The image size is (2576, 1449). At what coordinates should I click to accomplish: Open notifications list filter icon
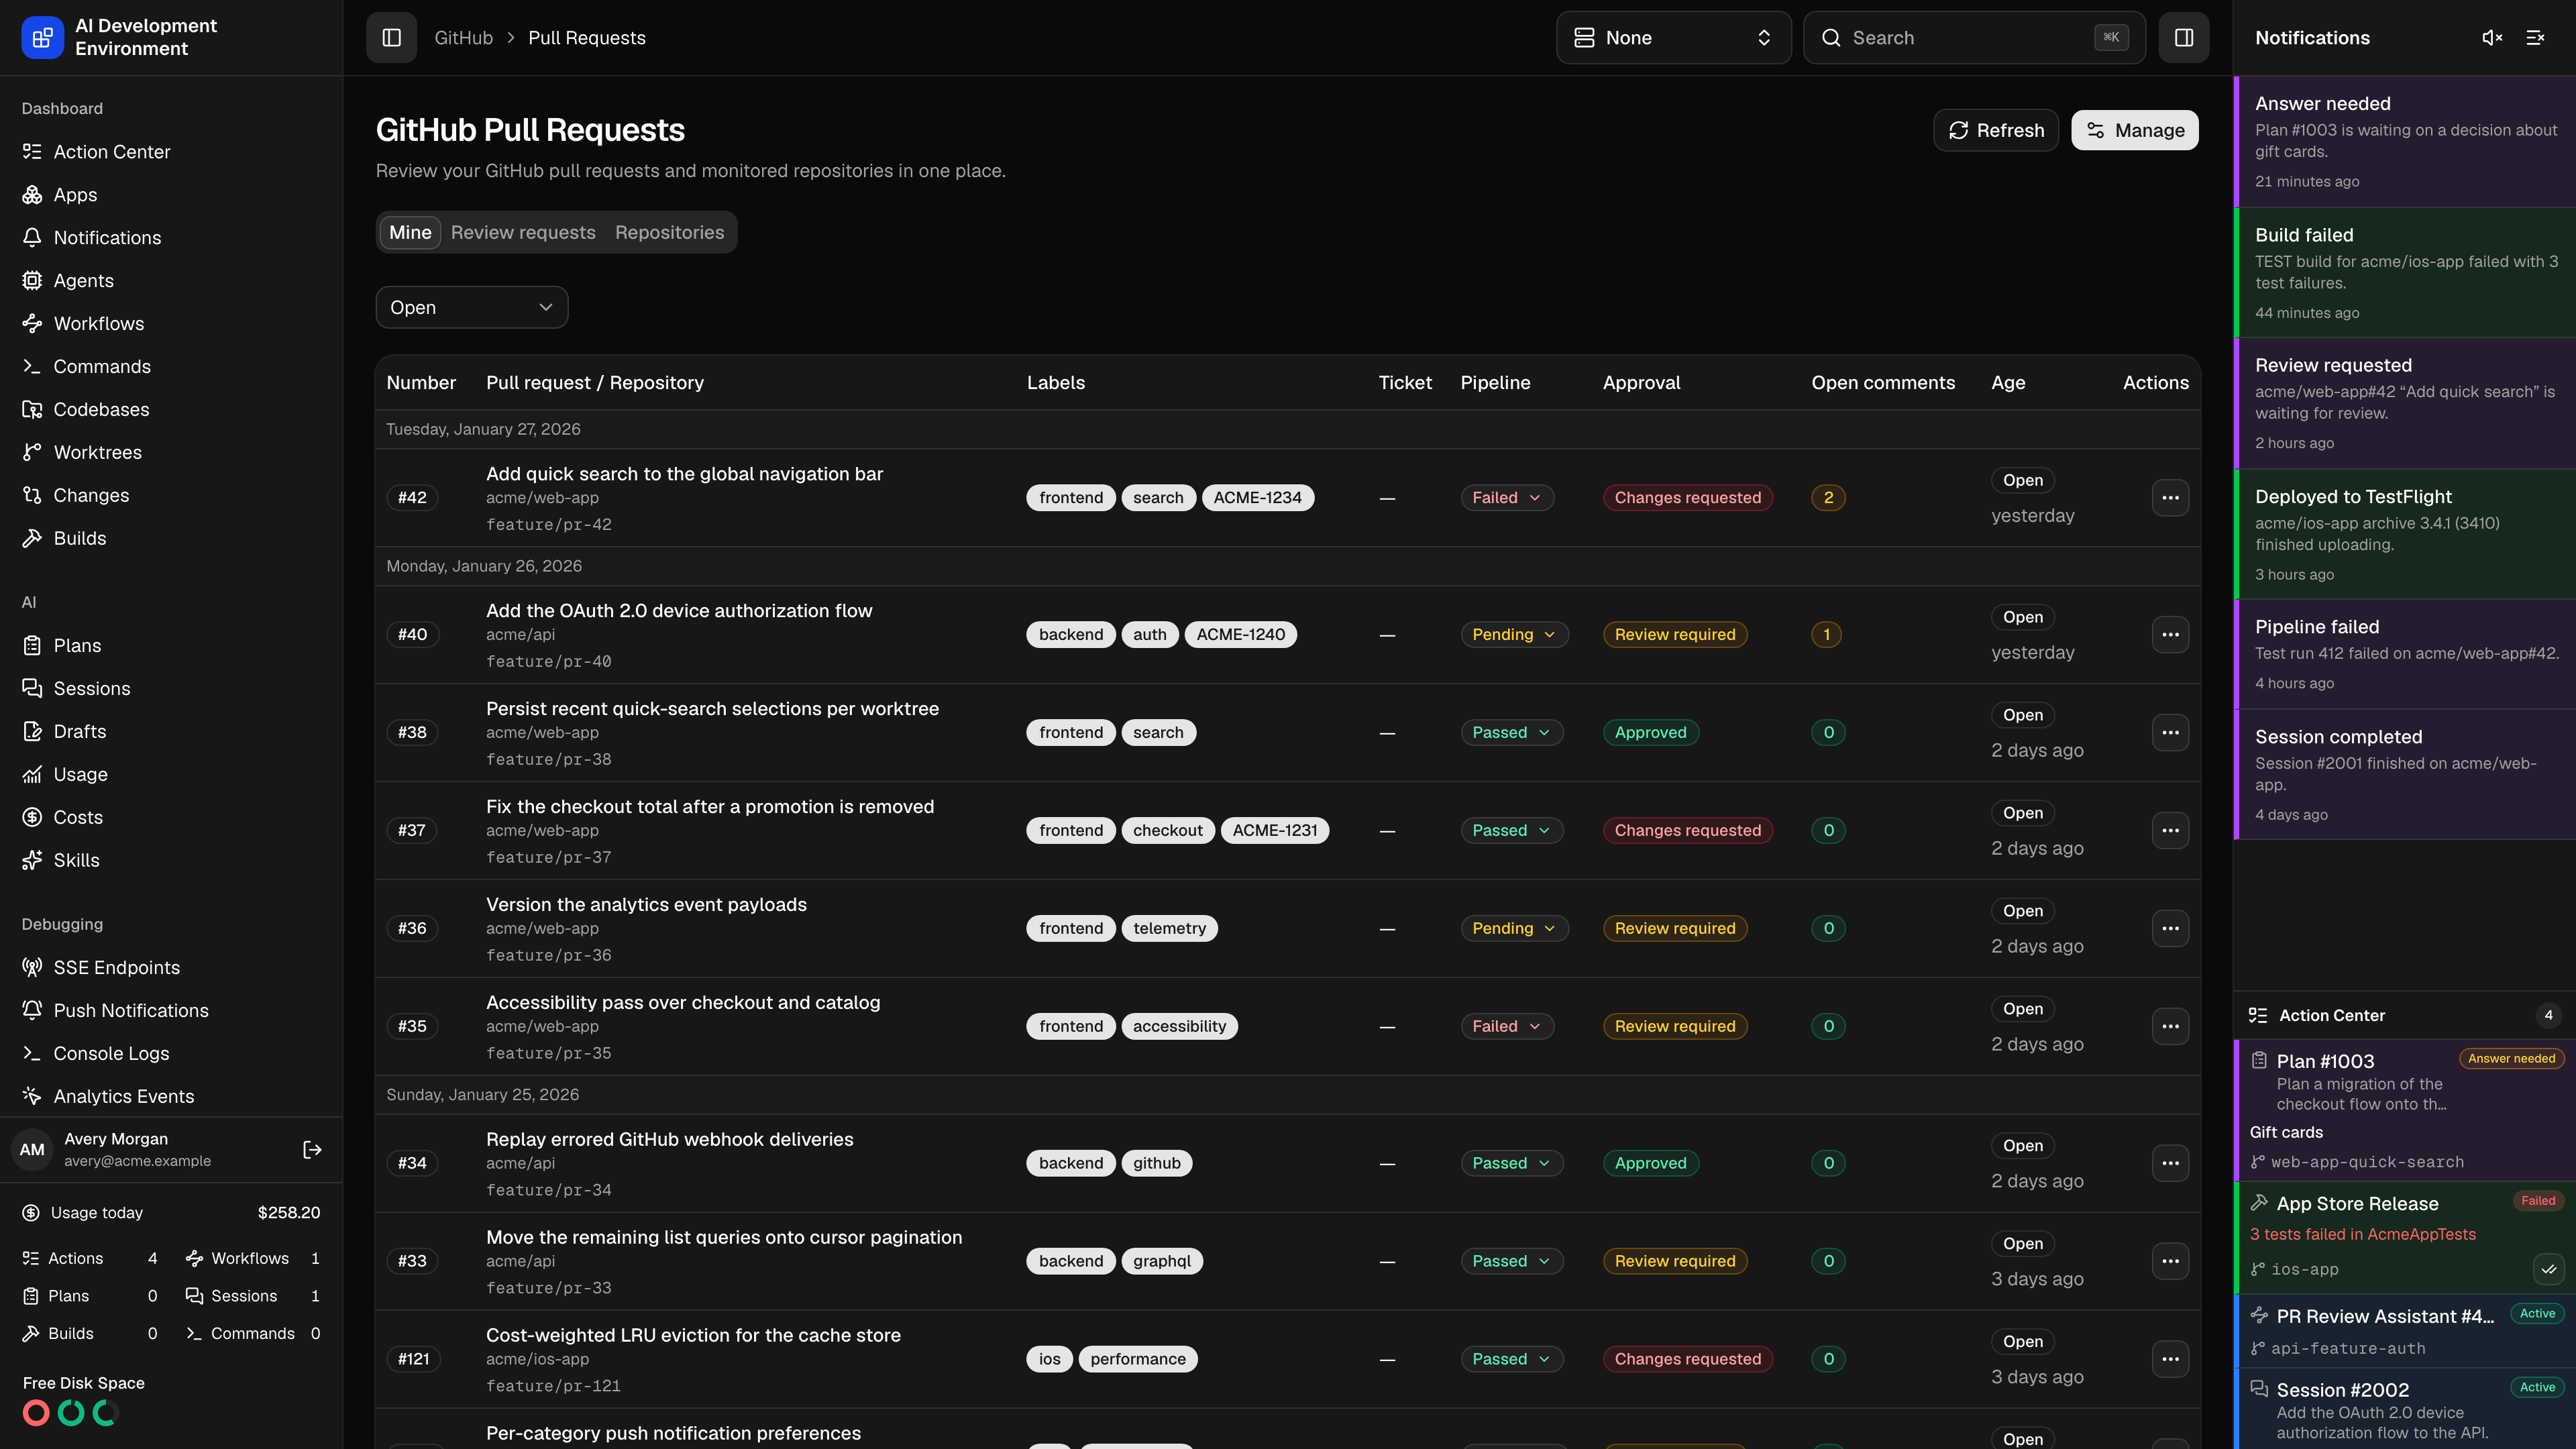click(x=2535, y=38)
